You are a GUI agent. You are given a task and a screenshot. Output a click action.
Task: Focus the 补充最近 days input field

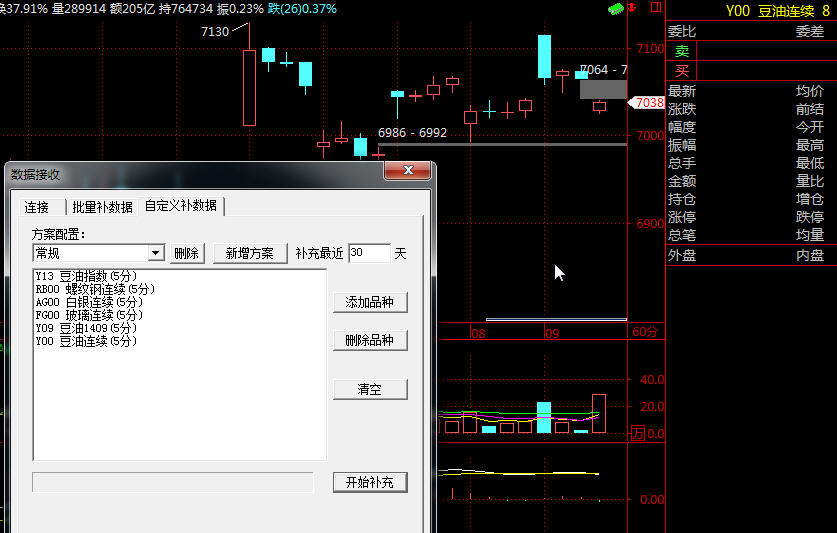click(x=369, y=253)
